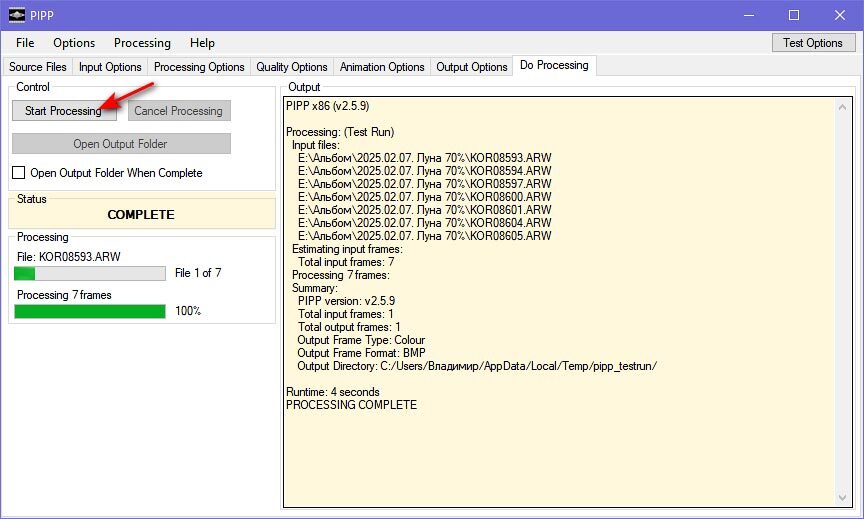This screenshot has width=864, height=519.
Task: Switch to the Input Options tab
Action: point(110,67)
